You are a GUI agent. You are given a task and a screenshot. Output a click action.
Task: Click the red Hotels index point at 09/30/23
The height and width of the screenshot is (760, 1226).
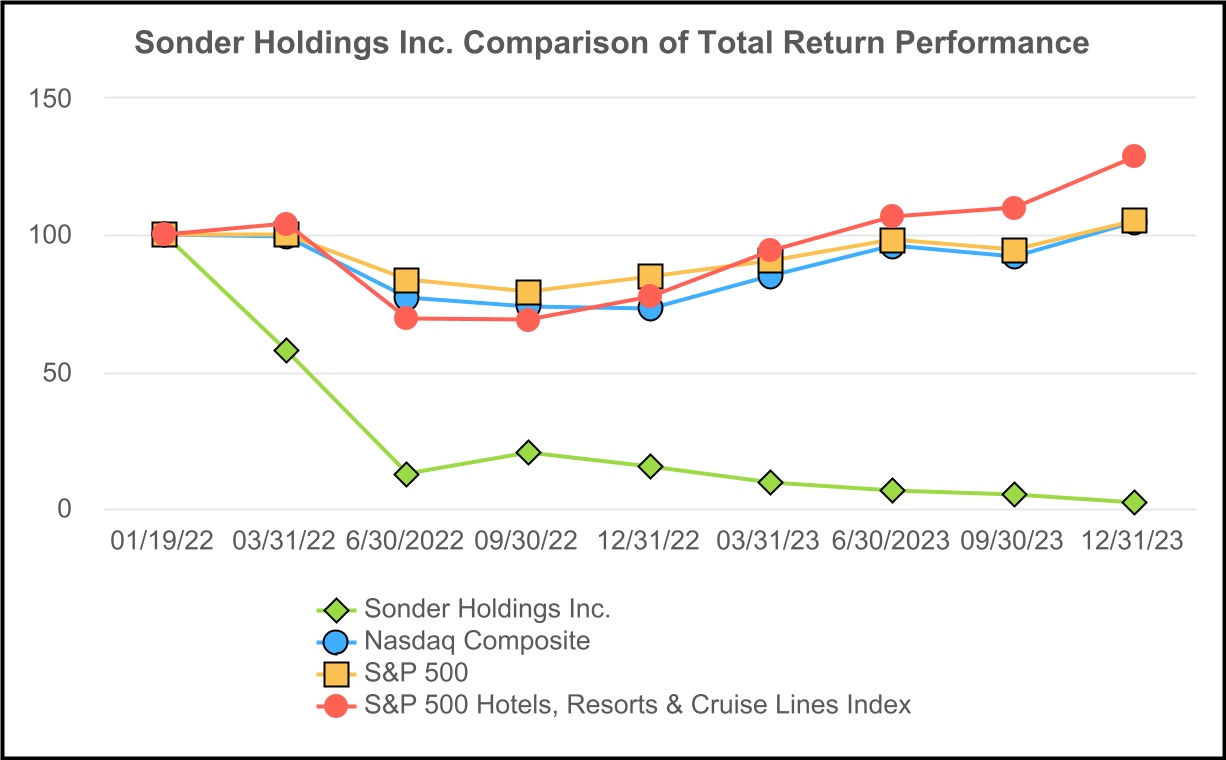tap(1013, 208)
